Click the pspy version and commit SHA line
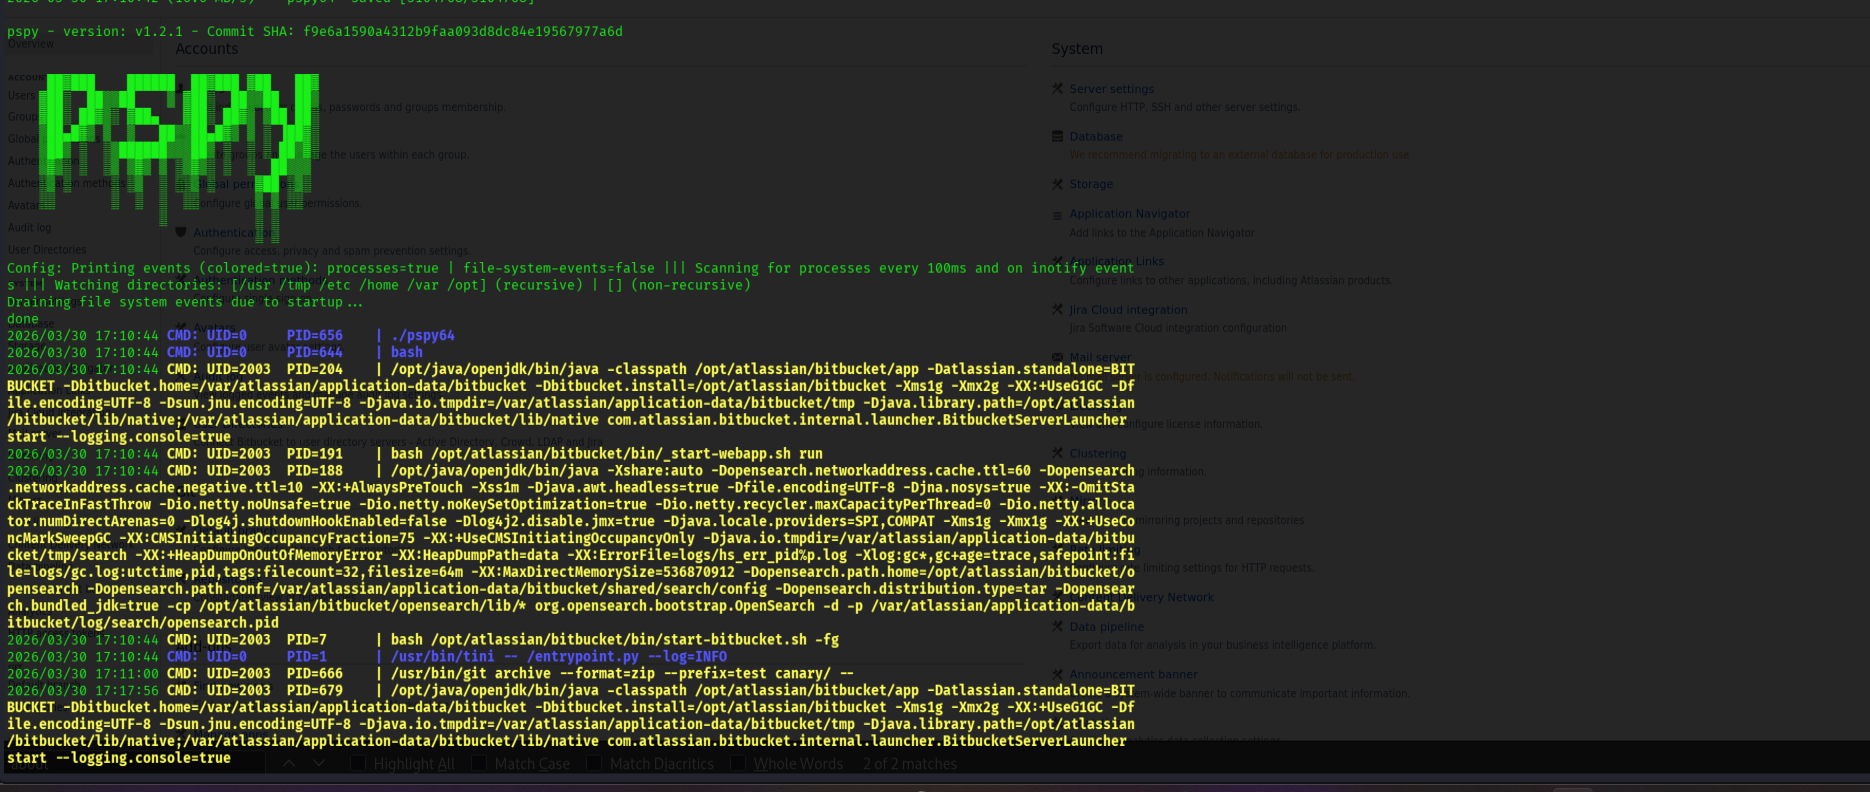This screenshot has height=792, width=1870. (315, 32)
